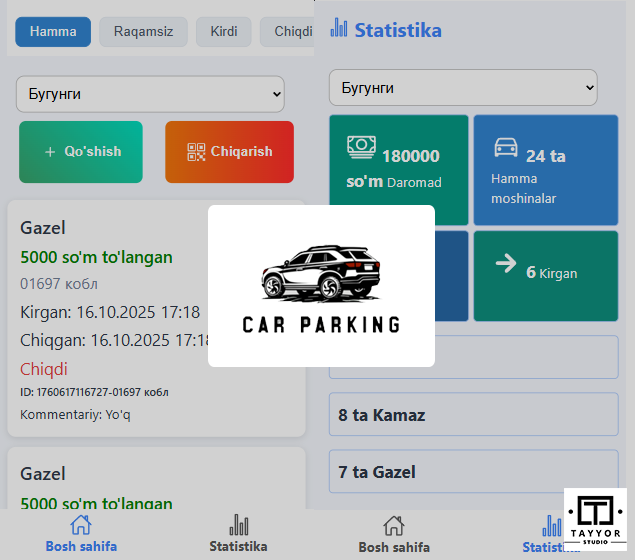Click the arrow icon on Kirgan card
Screen dimensions: 635x560
pyautogui.click(x=506, y=264)
